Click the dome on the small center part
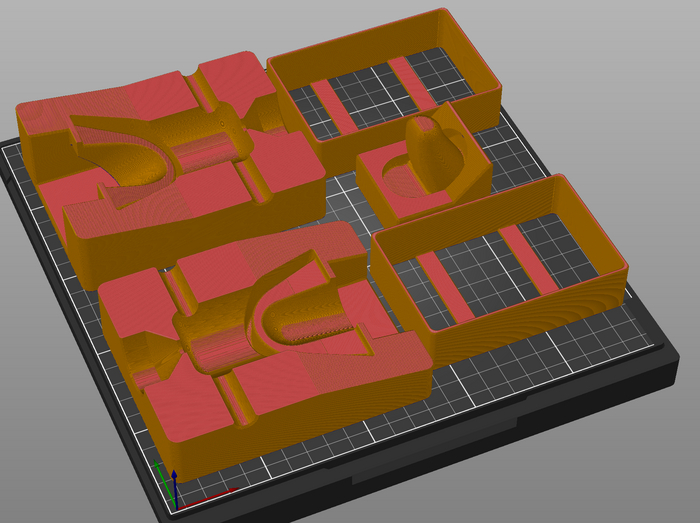The height and width of the screenshot is (523, 700). click(x=432, y=145)
